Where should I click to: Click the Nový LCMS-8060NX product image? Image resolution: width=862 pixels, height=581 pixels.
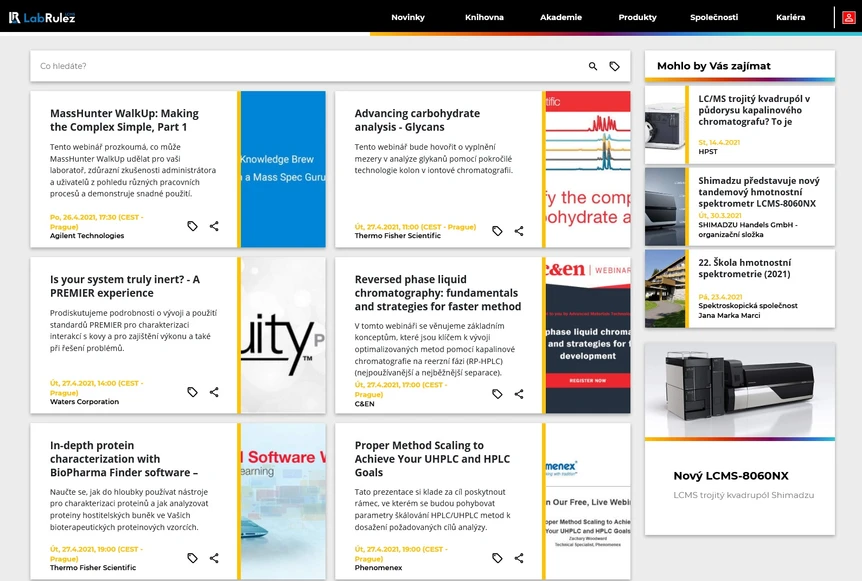[x=740, y=390]
